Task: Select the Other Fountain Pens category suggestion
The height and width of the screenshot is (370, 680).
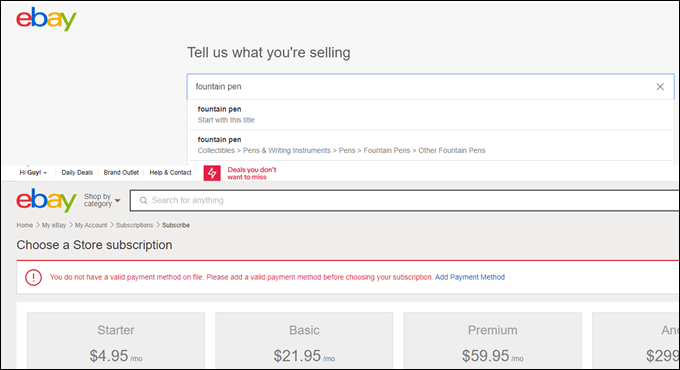Action: (430, 145)
